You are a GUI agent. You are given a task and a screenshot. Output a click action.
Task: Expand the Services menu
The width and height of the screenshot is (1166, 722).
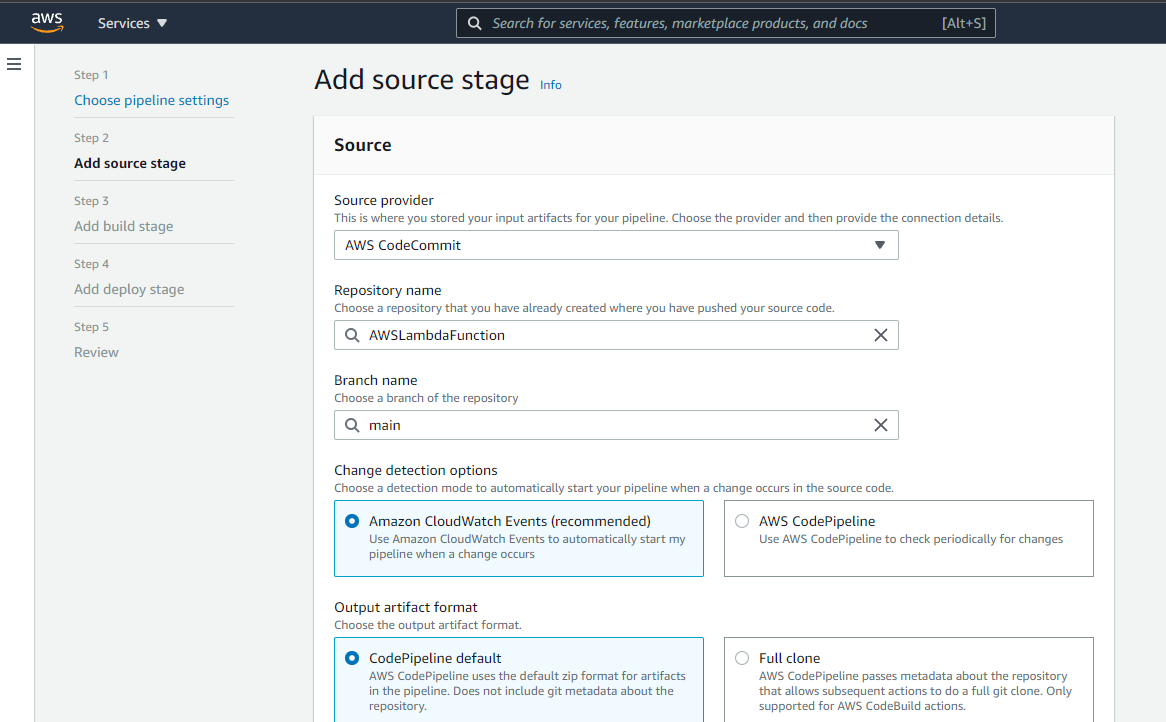pos(132,23)
